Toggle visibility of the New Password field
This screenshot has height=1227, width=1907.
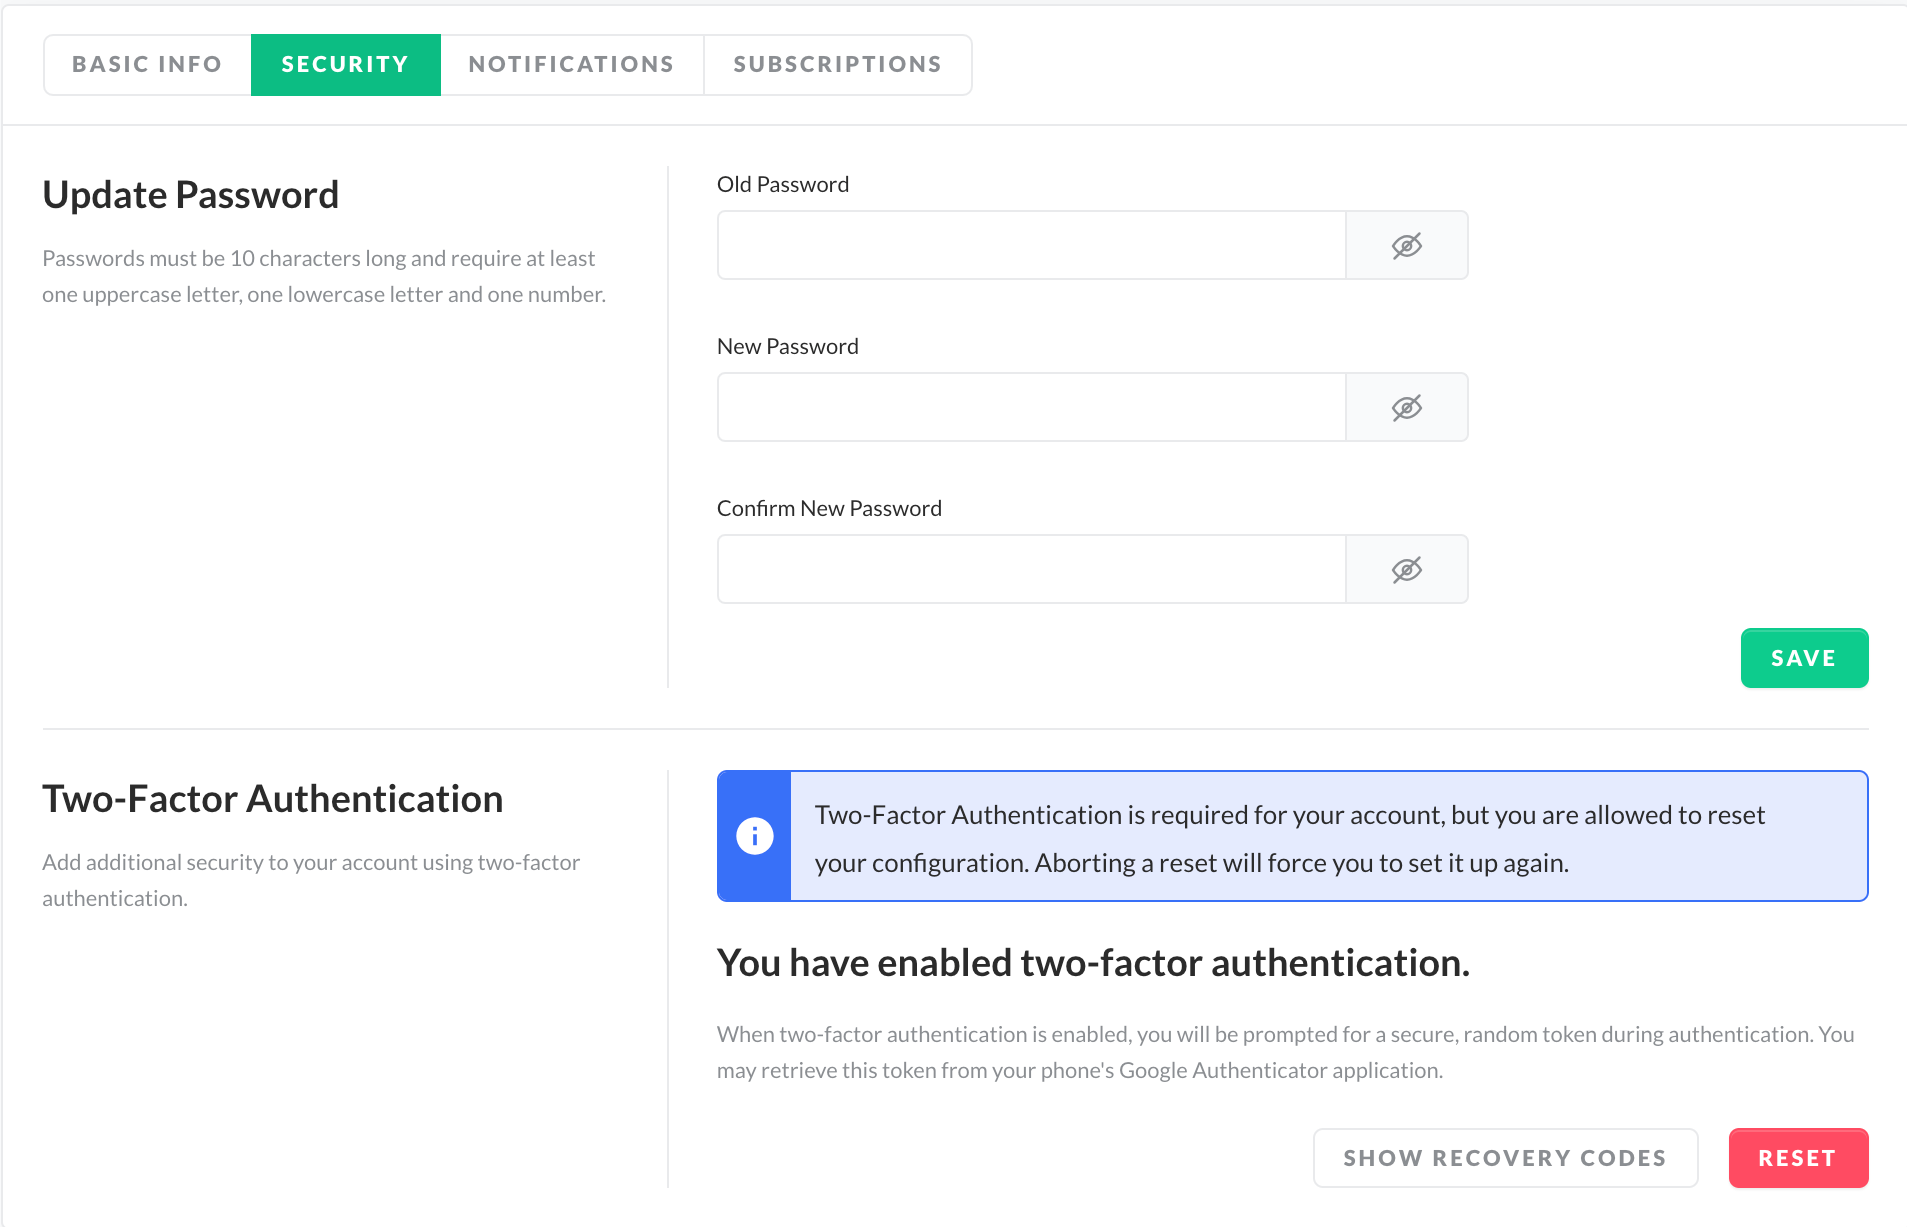(1406, 408)
